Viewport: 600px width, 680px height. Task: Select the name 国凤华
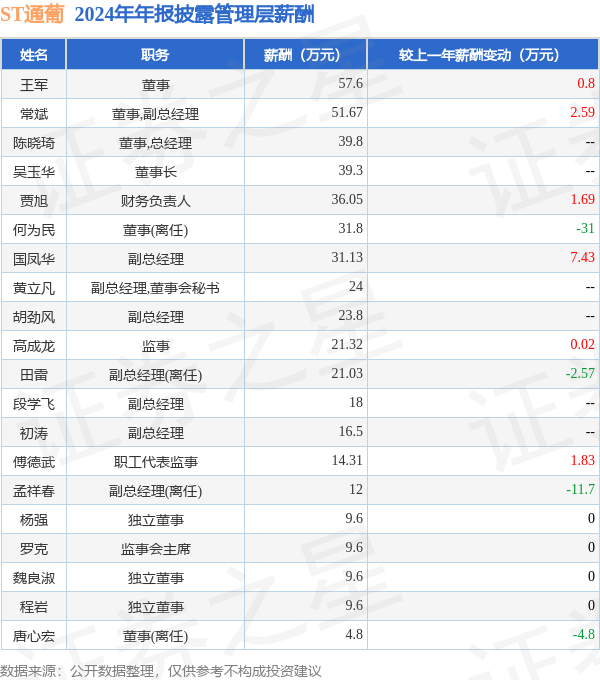point(34,259)
